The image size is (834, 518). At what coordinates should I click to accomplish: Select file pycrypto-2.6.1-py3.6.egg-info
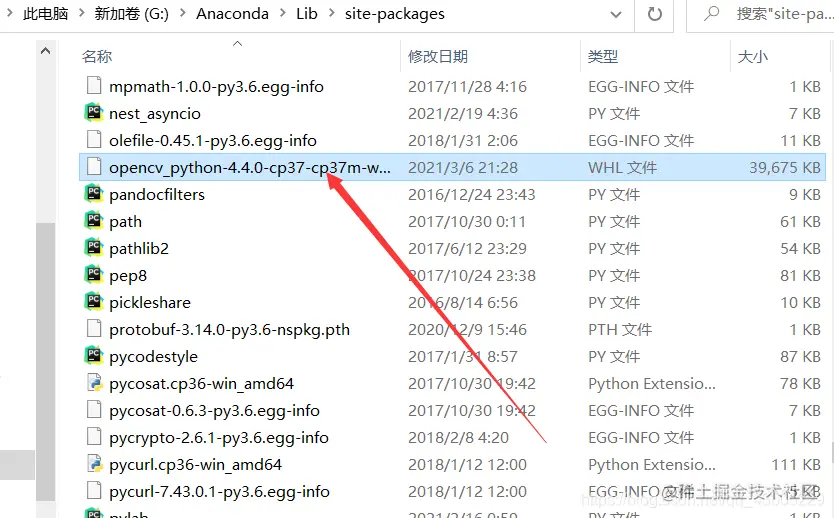click(219, 438)
